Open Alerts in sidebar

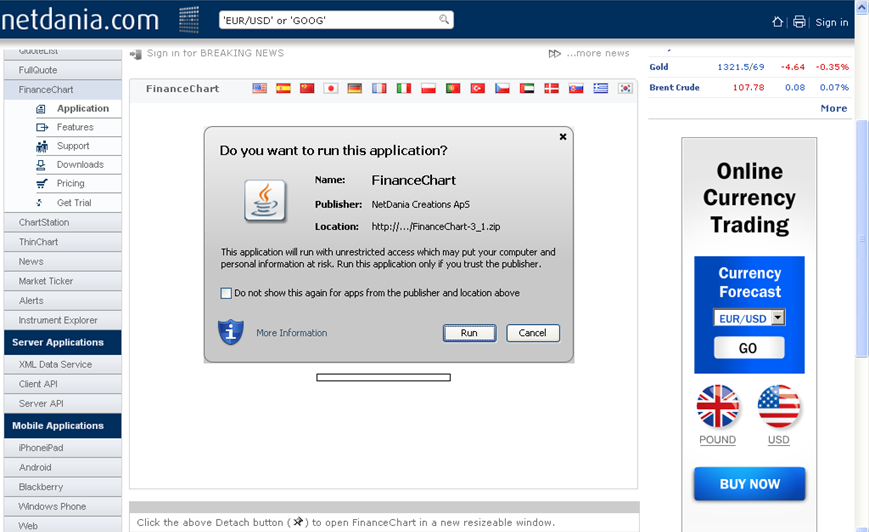(63, 300)
